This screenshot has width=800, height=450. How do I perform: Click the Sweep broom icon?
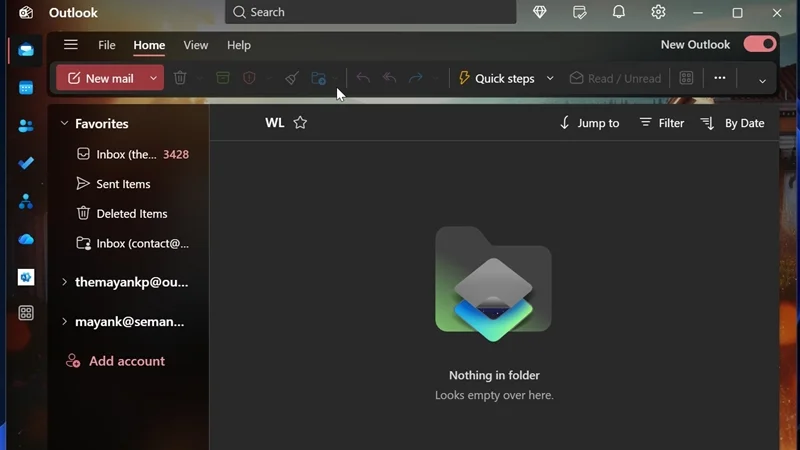tap(292, 78)
